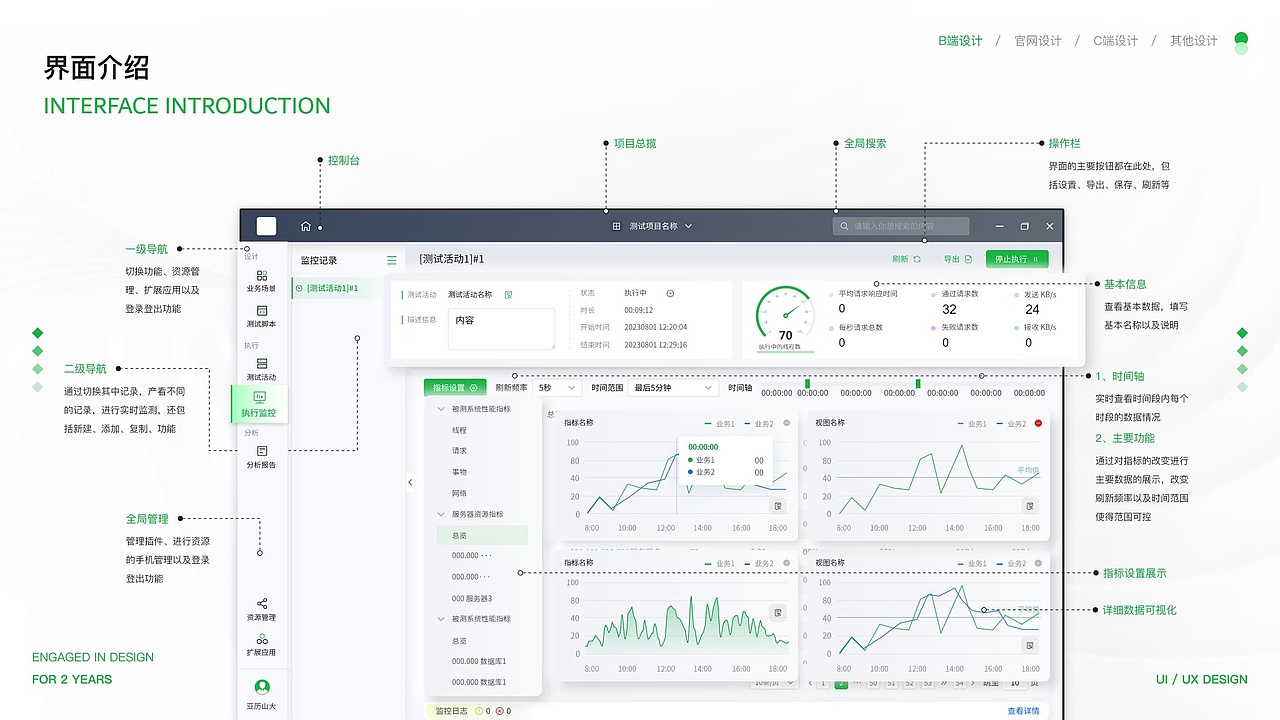1280x720 pixels.
Task: Select 000 服务器3 in the indicator list
Action: (x=472, y=598)
